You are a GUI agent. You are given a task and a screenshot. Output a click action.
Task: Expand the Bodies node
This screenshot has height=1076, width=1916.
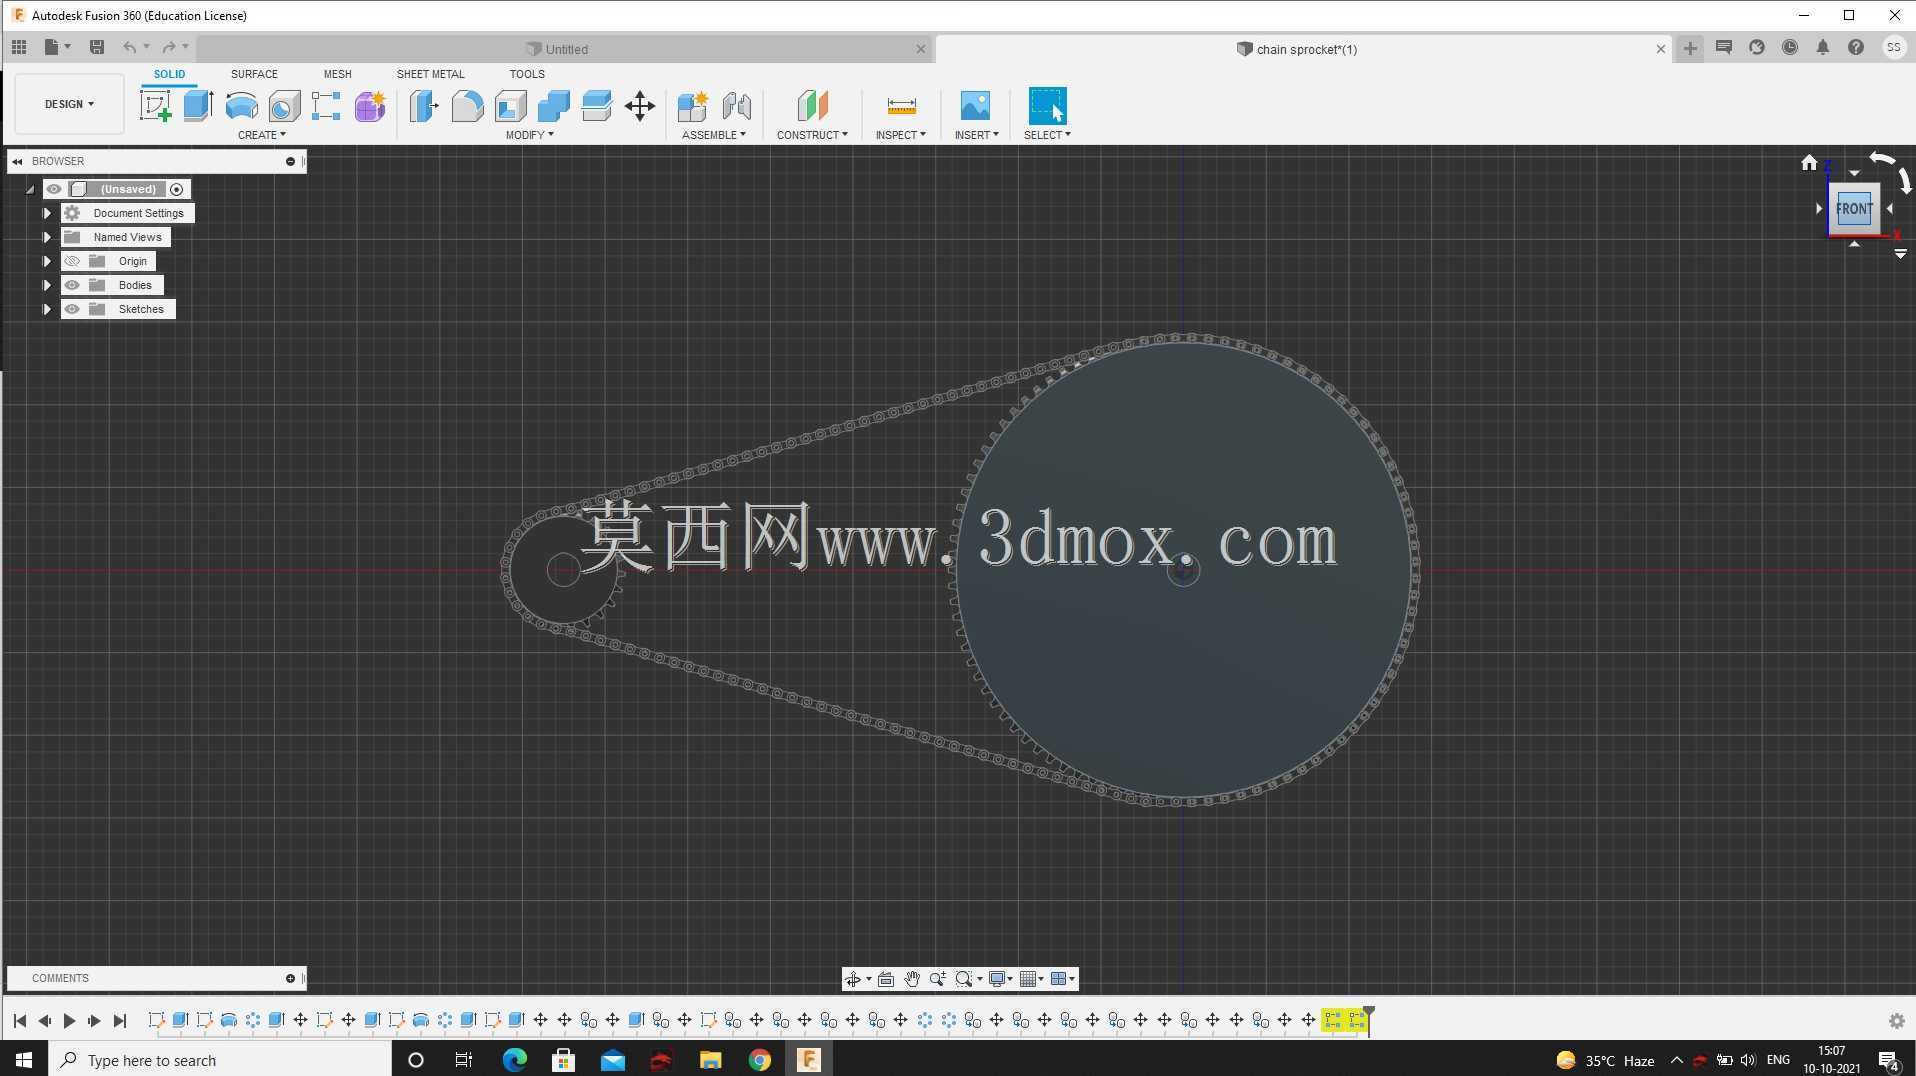click(x=46, y=285)
